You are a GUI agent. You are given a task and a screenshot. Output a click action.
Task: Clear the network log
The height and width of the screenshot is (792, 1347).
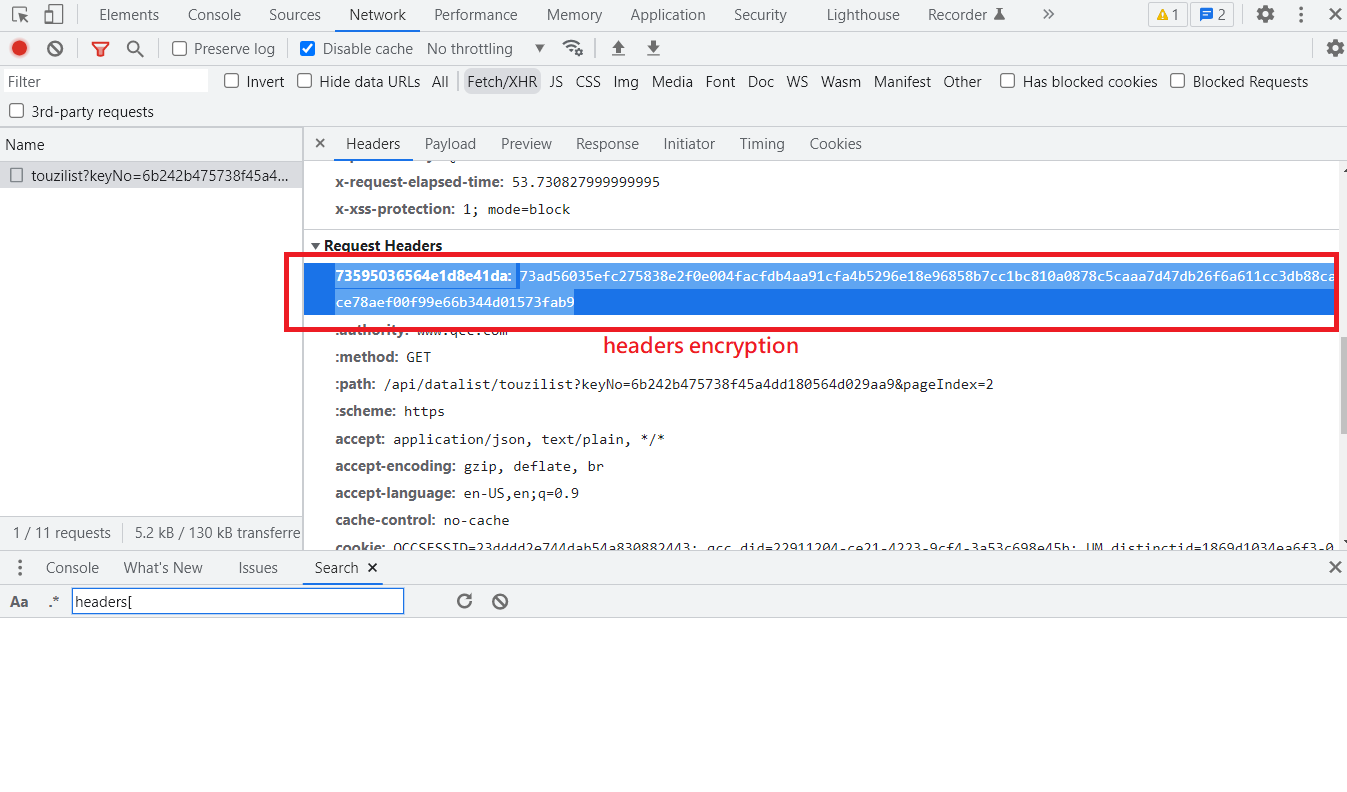(x=54, y=47)
